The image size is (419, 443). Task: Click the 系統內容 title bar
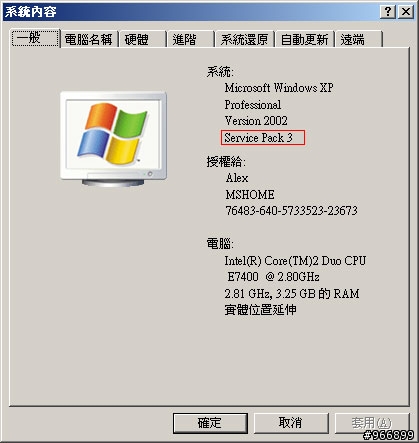tap(190, 12)
